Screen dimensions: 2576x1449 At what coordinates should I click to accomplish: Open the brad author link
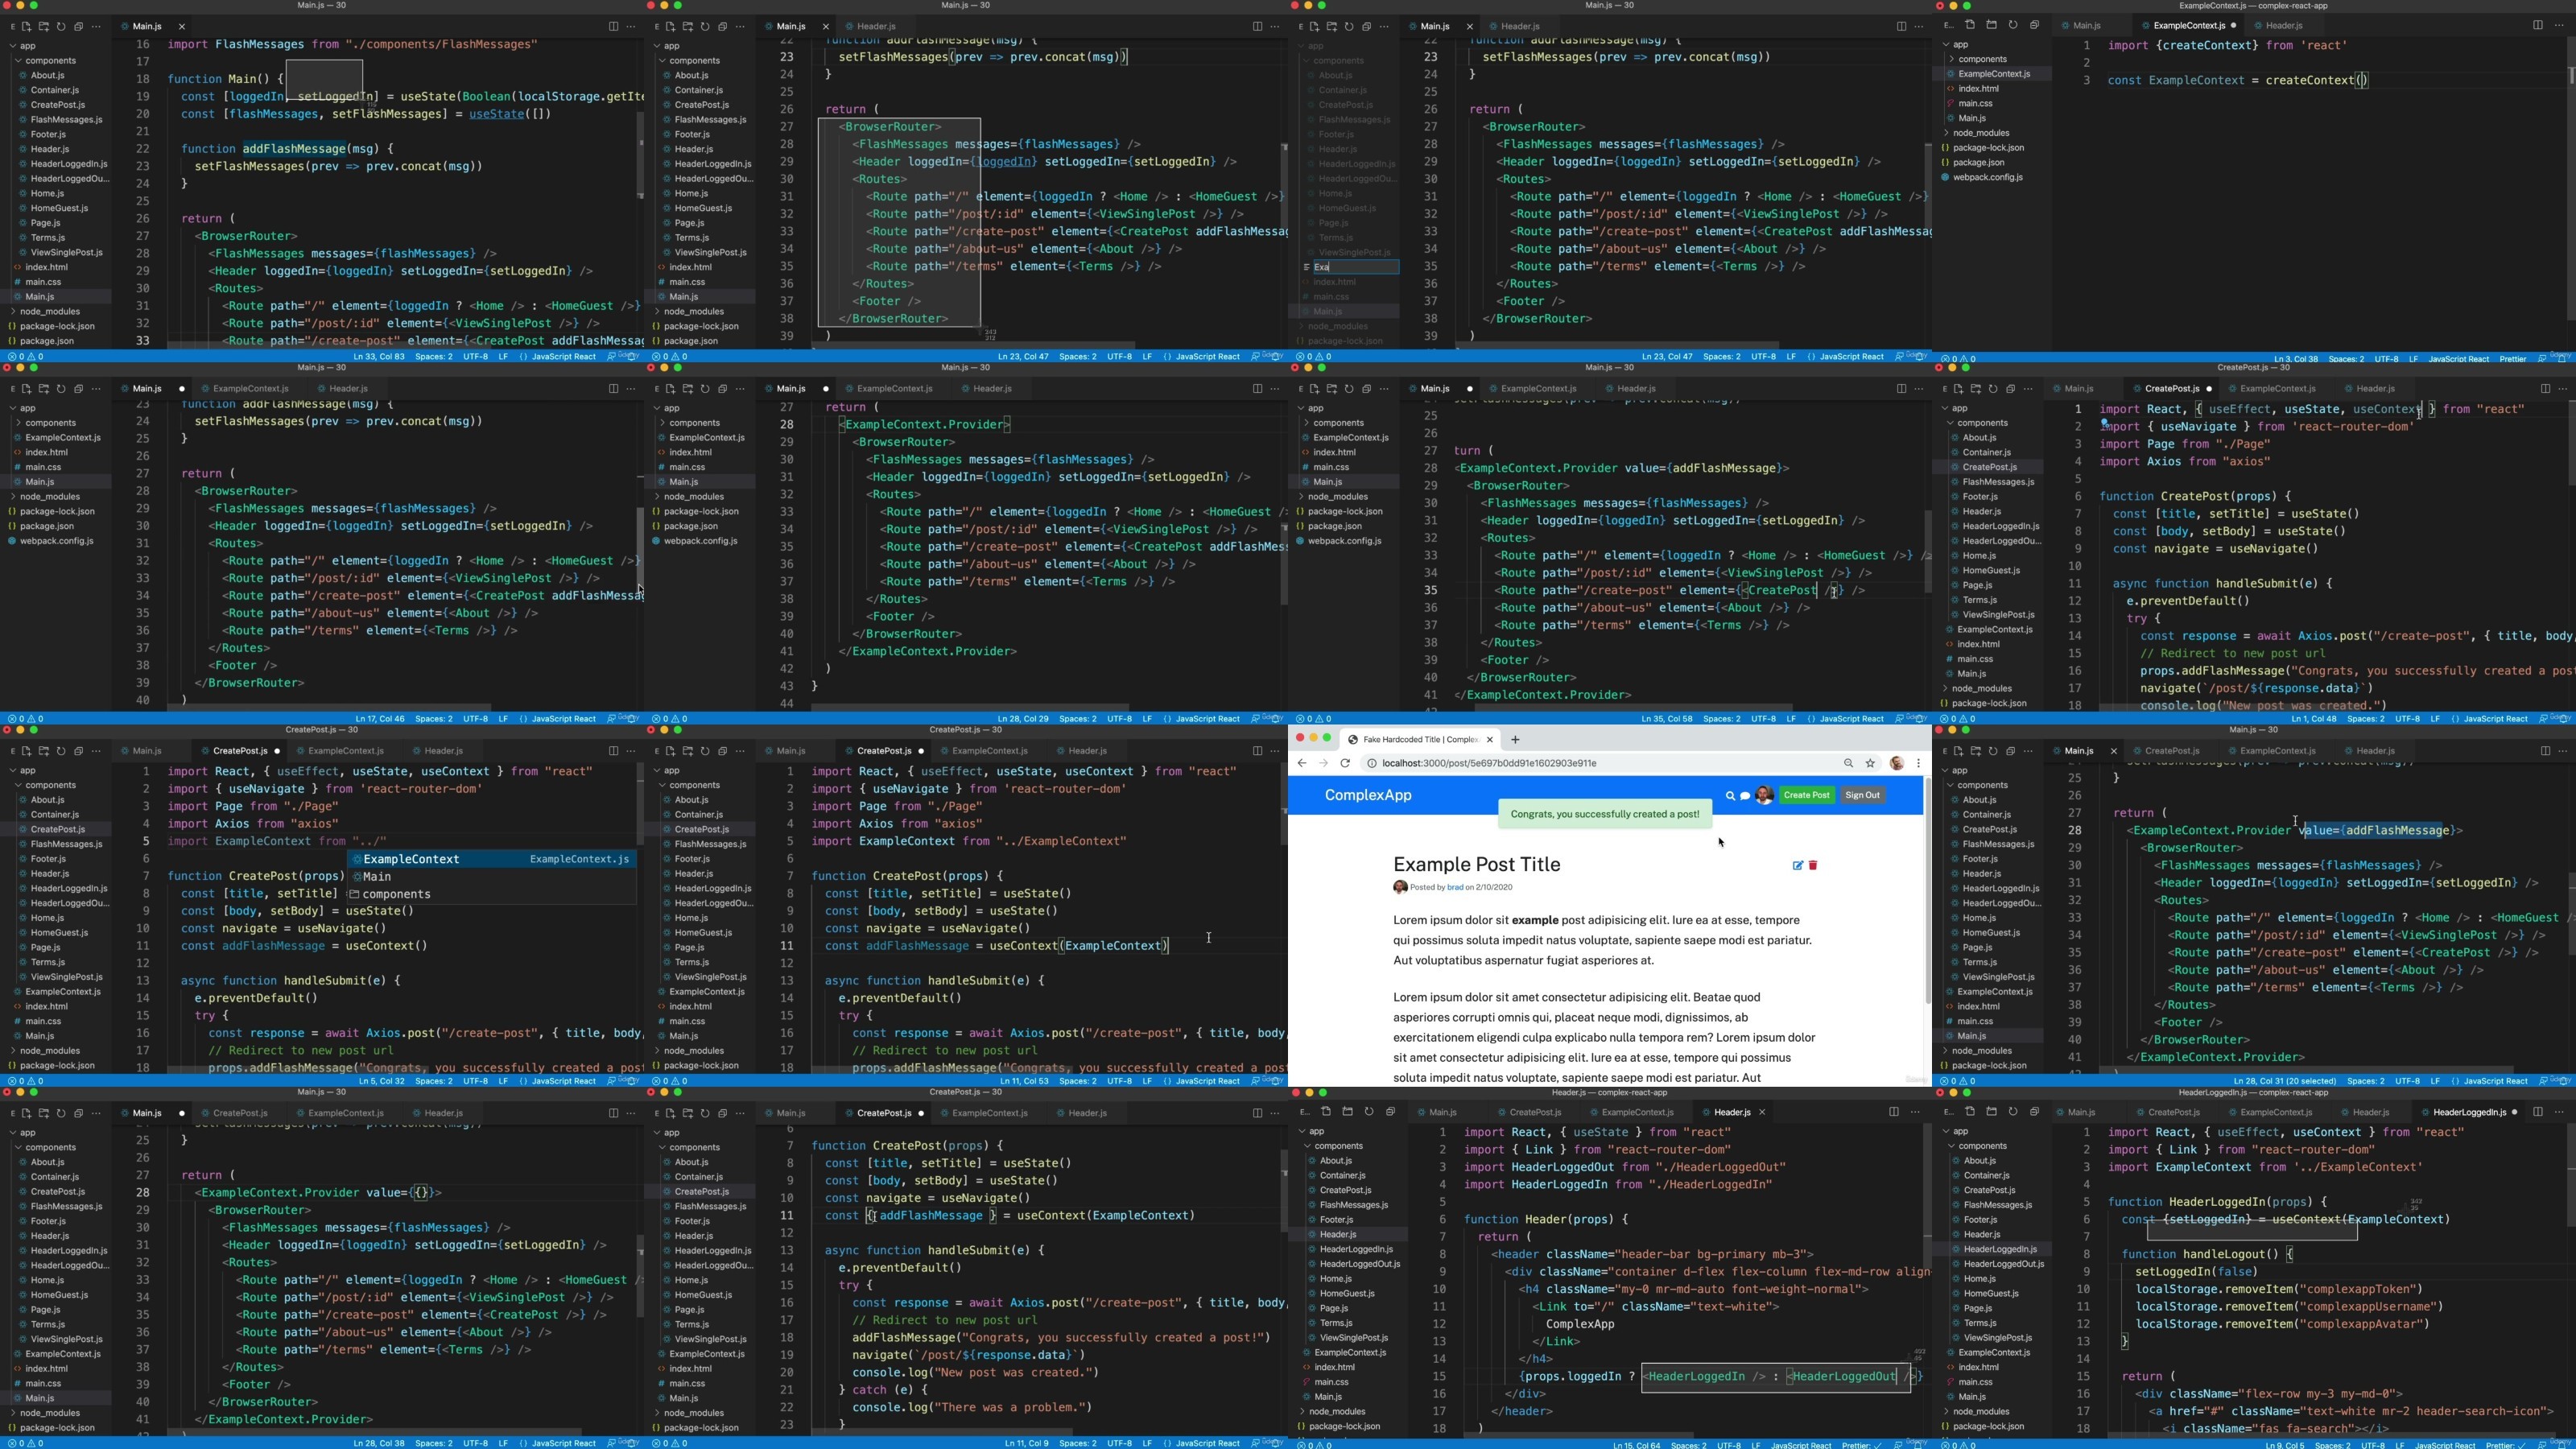pos(1455,887)
